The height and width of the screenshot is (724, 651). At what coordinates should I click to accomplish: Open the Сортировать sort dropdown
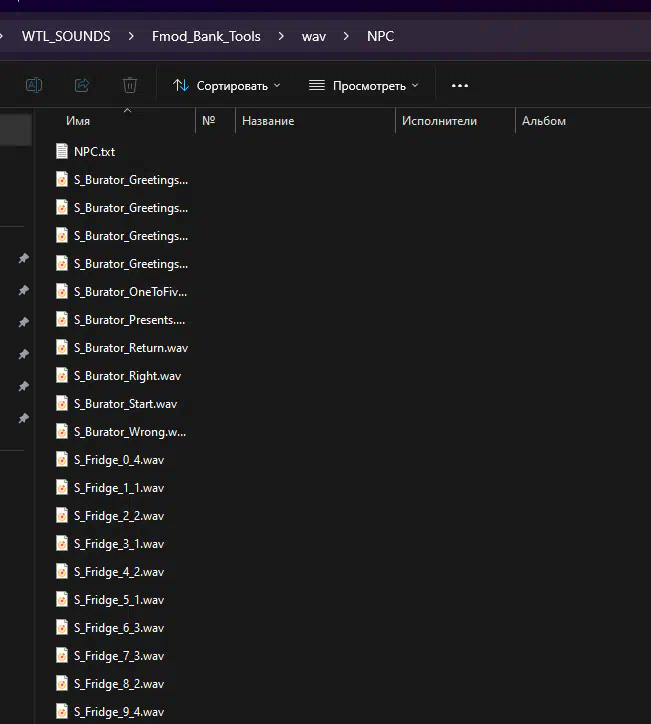227,86
